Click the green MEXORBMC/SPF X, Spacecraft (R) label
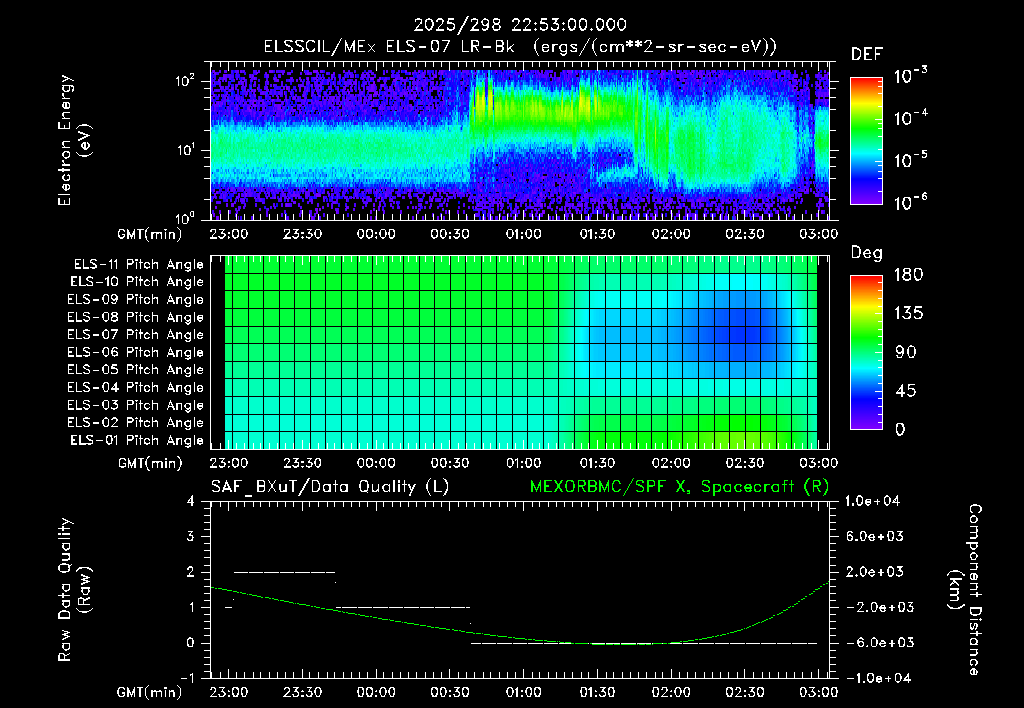The width and height of the screenshot is (1024, 708). [x=679, y=487]
